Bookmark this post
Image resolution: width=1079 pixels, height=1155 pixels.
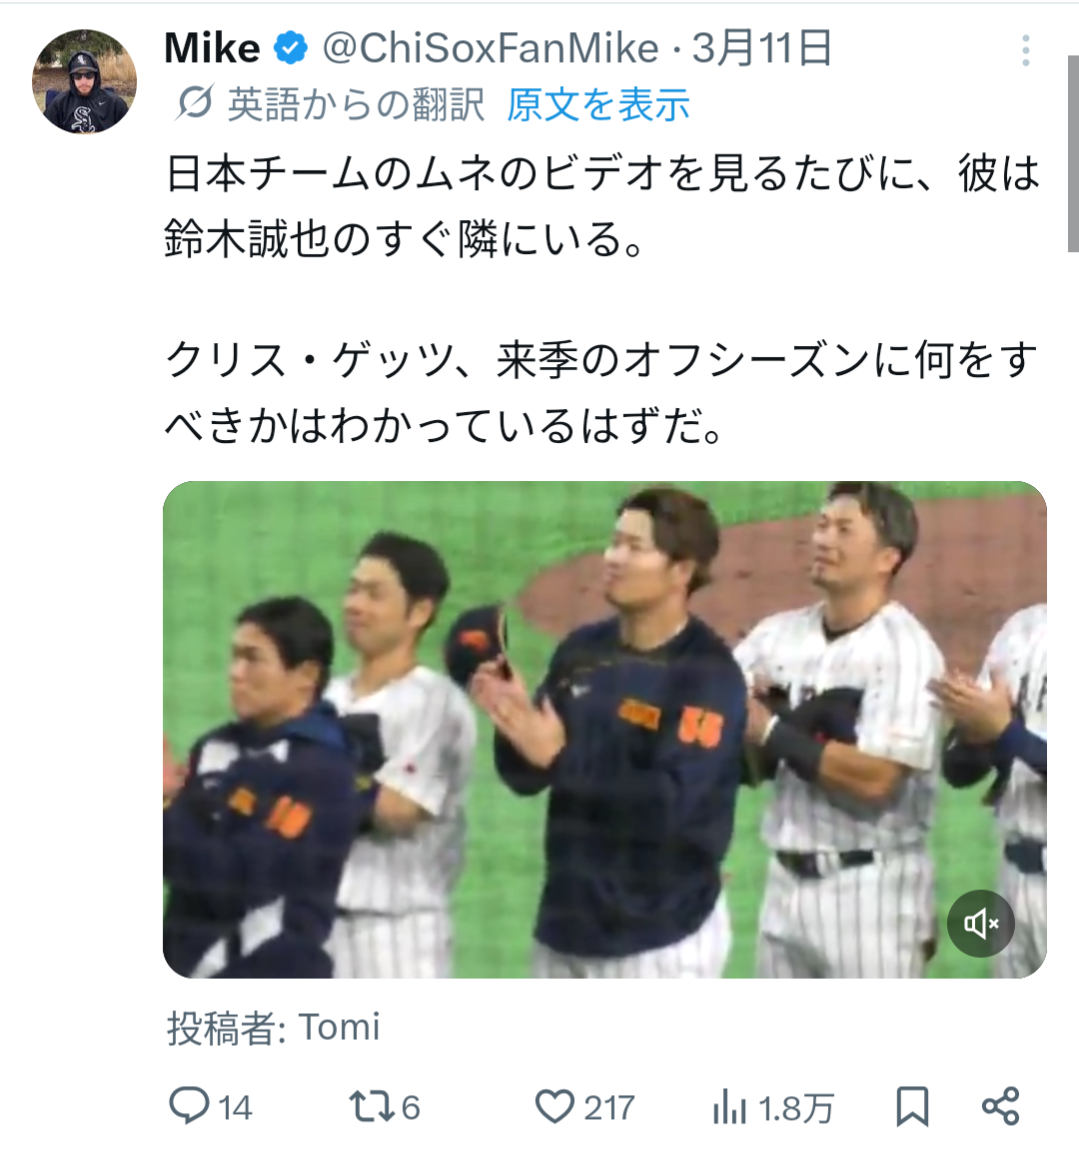coord(912,1106)
